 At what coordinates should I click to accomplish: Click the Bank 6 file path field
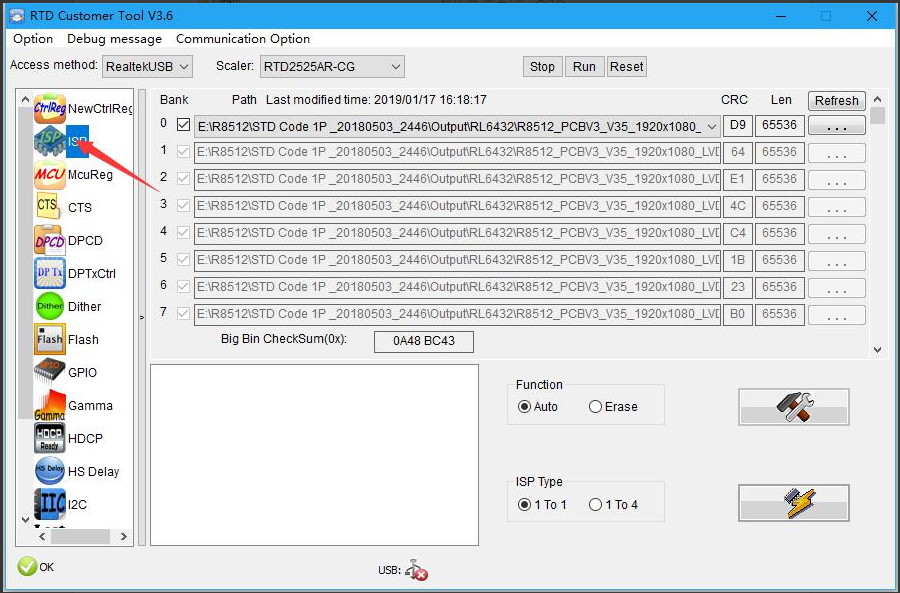(457, 287)
